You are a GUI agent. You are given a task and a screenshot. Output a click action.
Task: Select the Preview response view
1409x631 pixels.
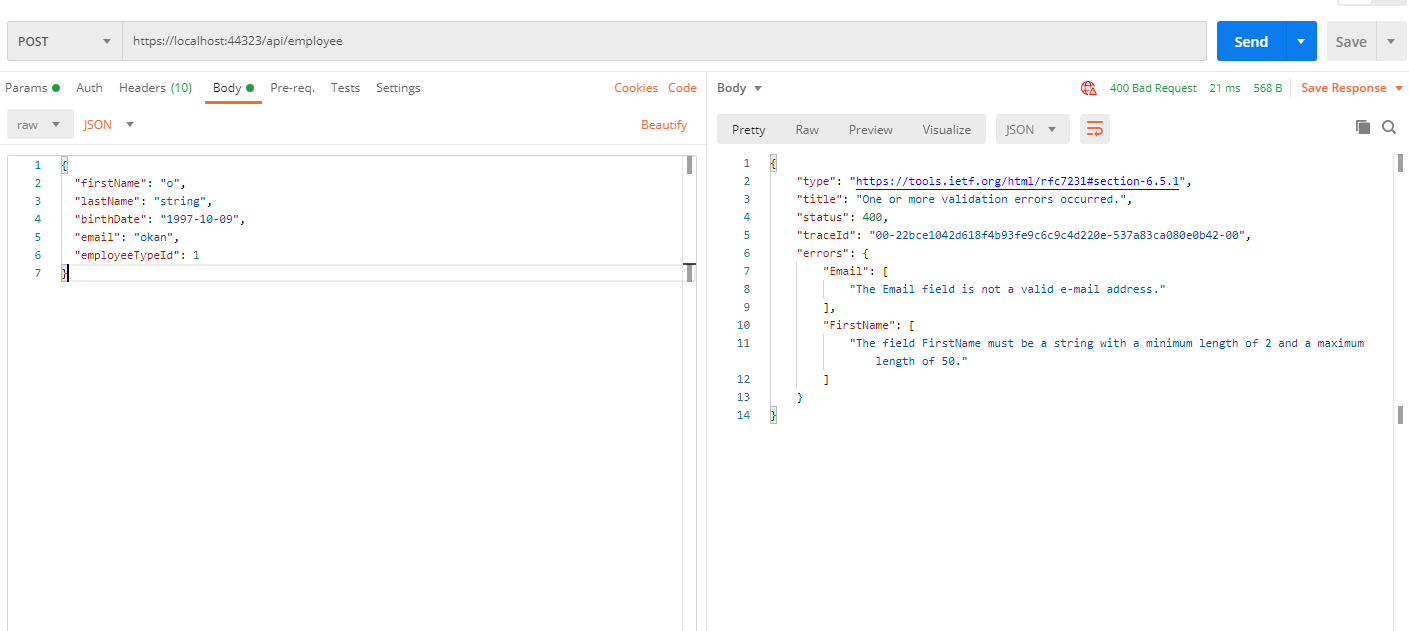[870, 130]
